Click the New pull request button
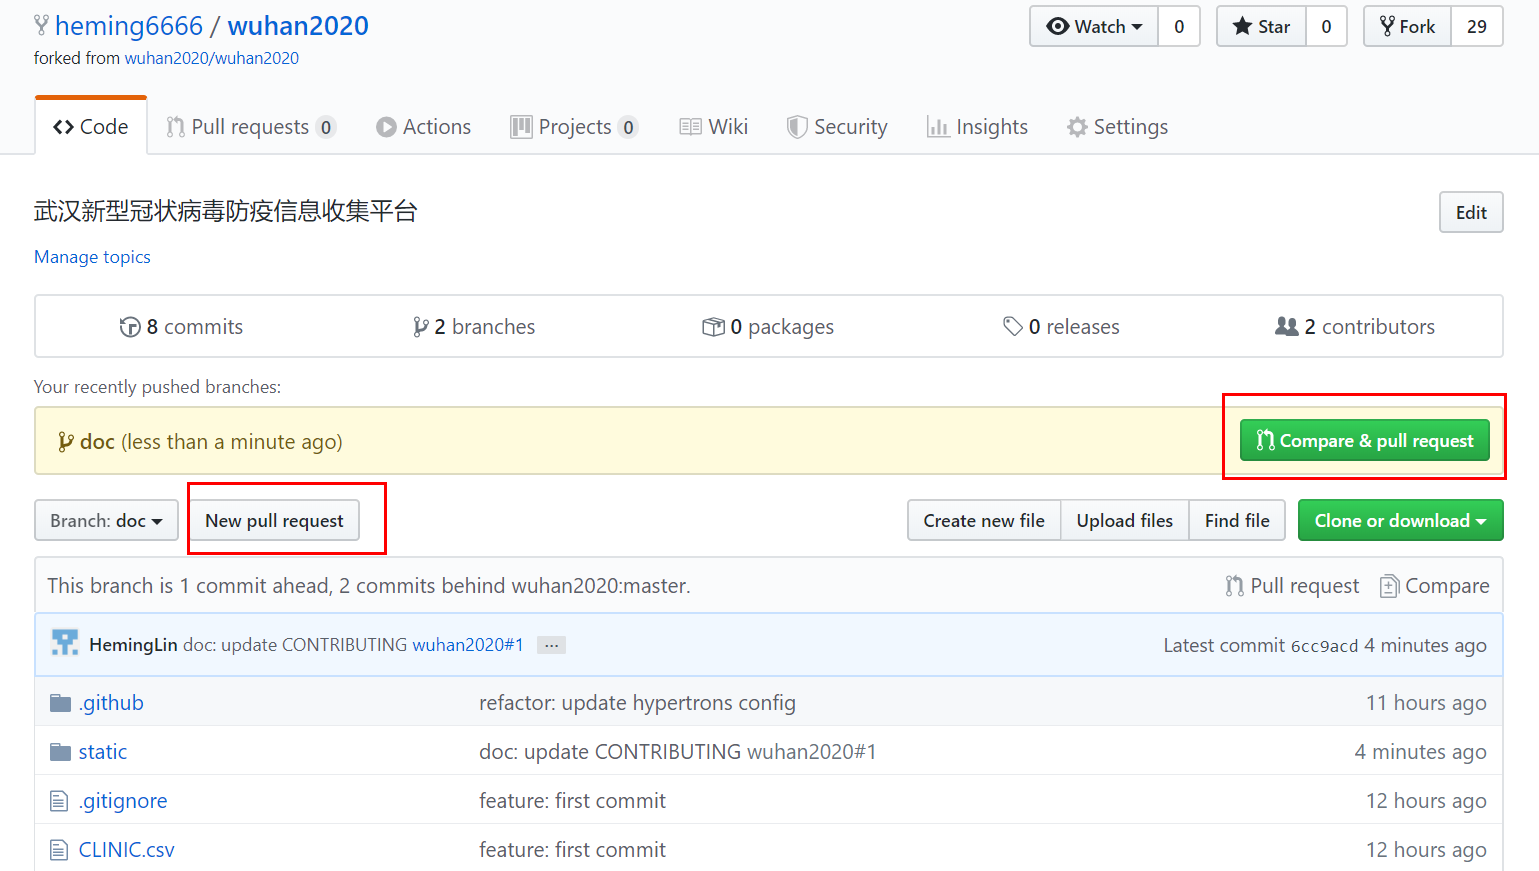 tap(274, 520)
